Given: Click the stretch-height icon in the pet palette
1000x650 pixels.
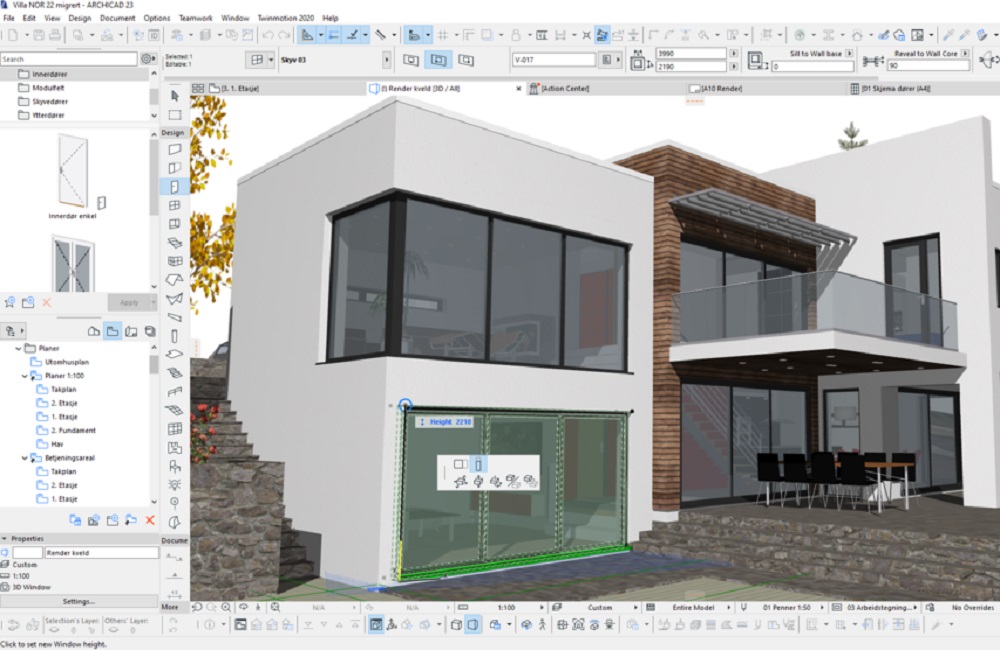Looking at the screenshot, I should pos(478,464).
